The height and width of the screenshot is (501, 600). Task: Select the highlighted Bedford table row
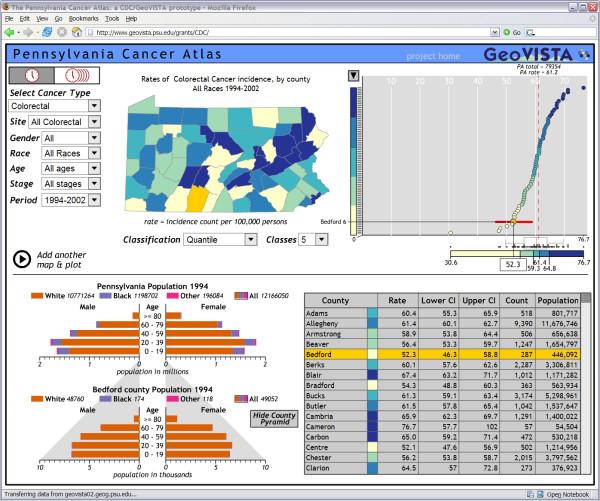tap(442, 354)
